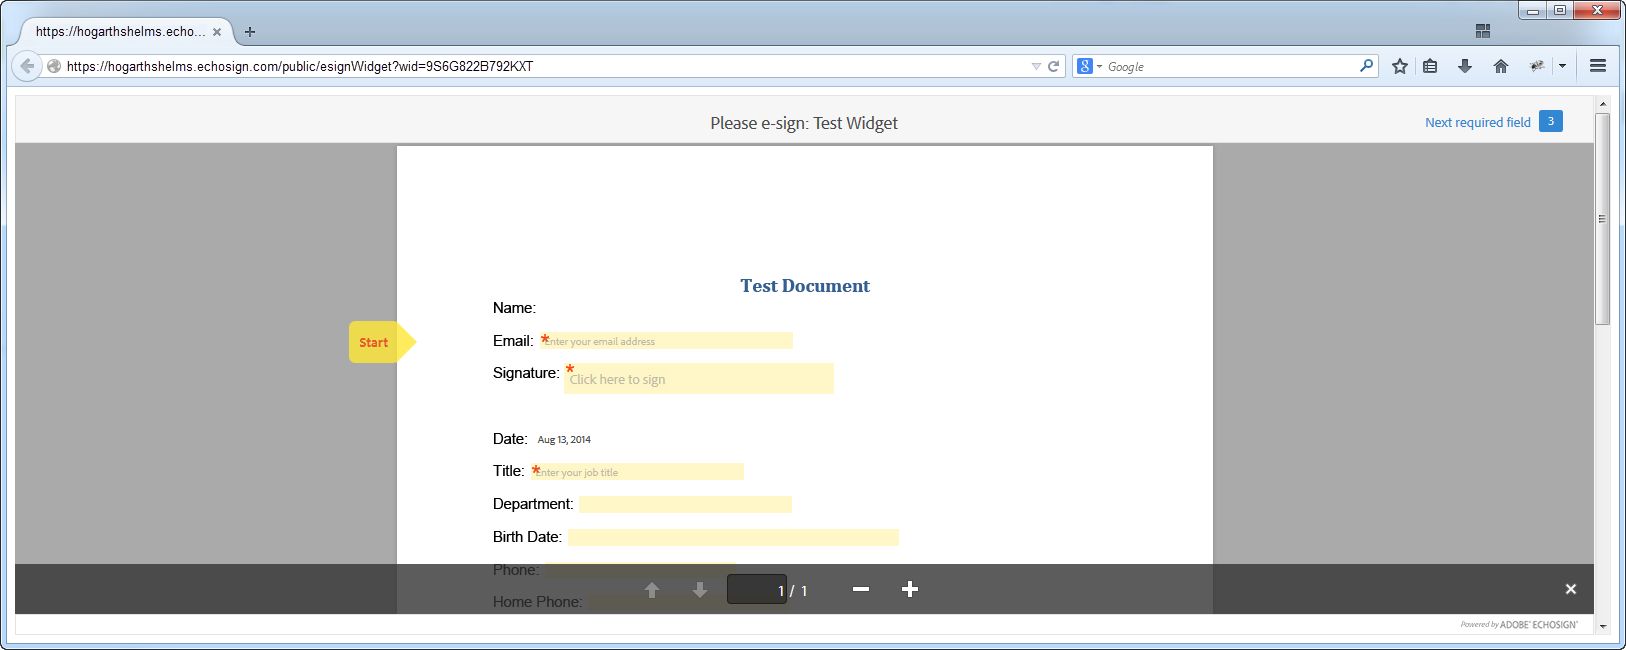Click the zoom in plus icon

pyautogui.click(x=909, y=589)
